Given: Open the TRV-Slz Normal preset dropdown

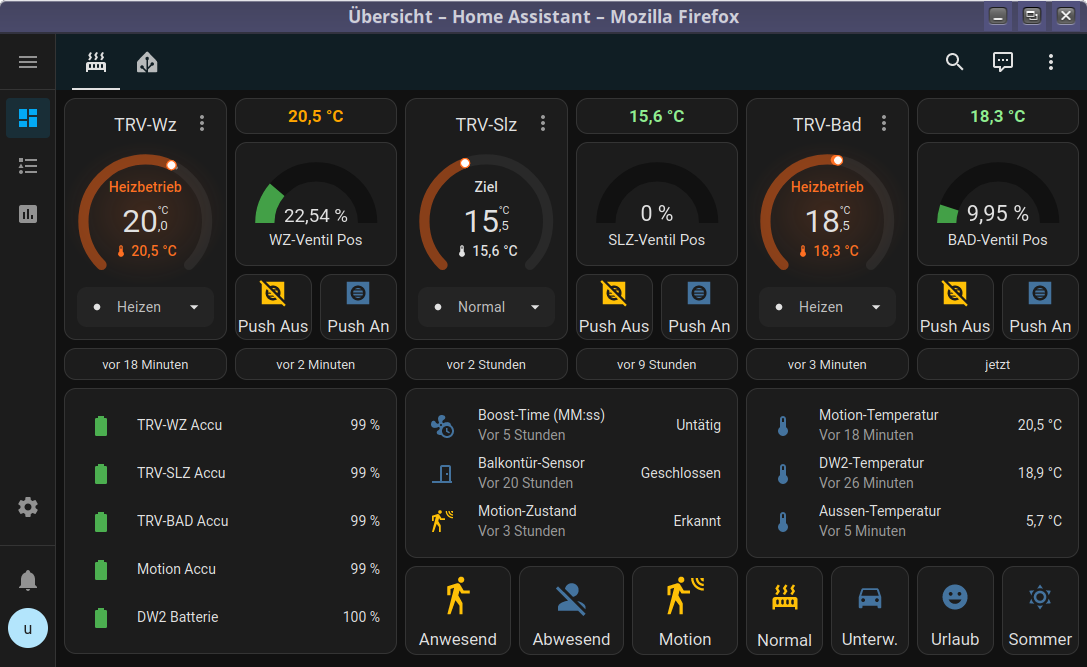Looking at the screenshot, I should [x=487, y=307].
